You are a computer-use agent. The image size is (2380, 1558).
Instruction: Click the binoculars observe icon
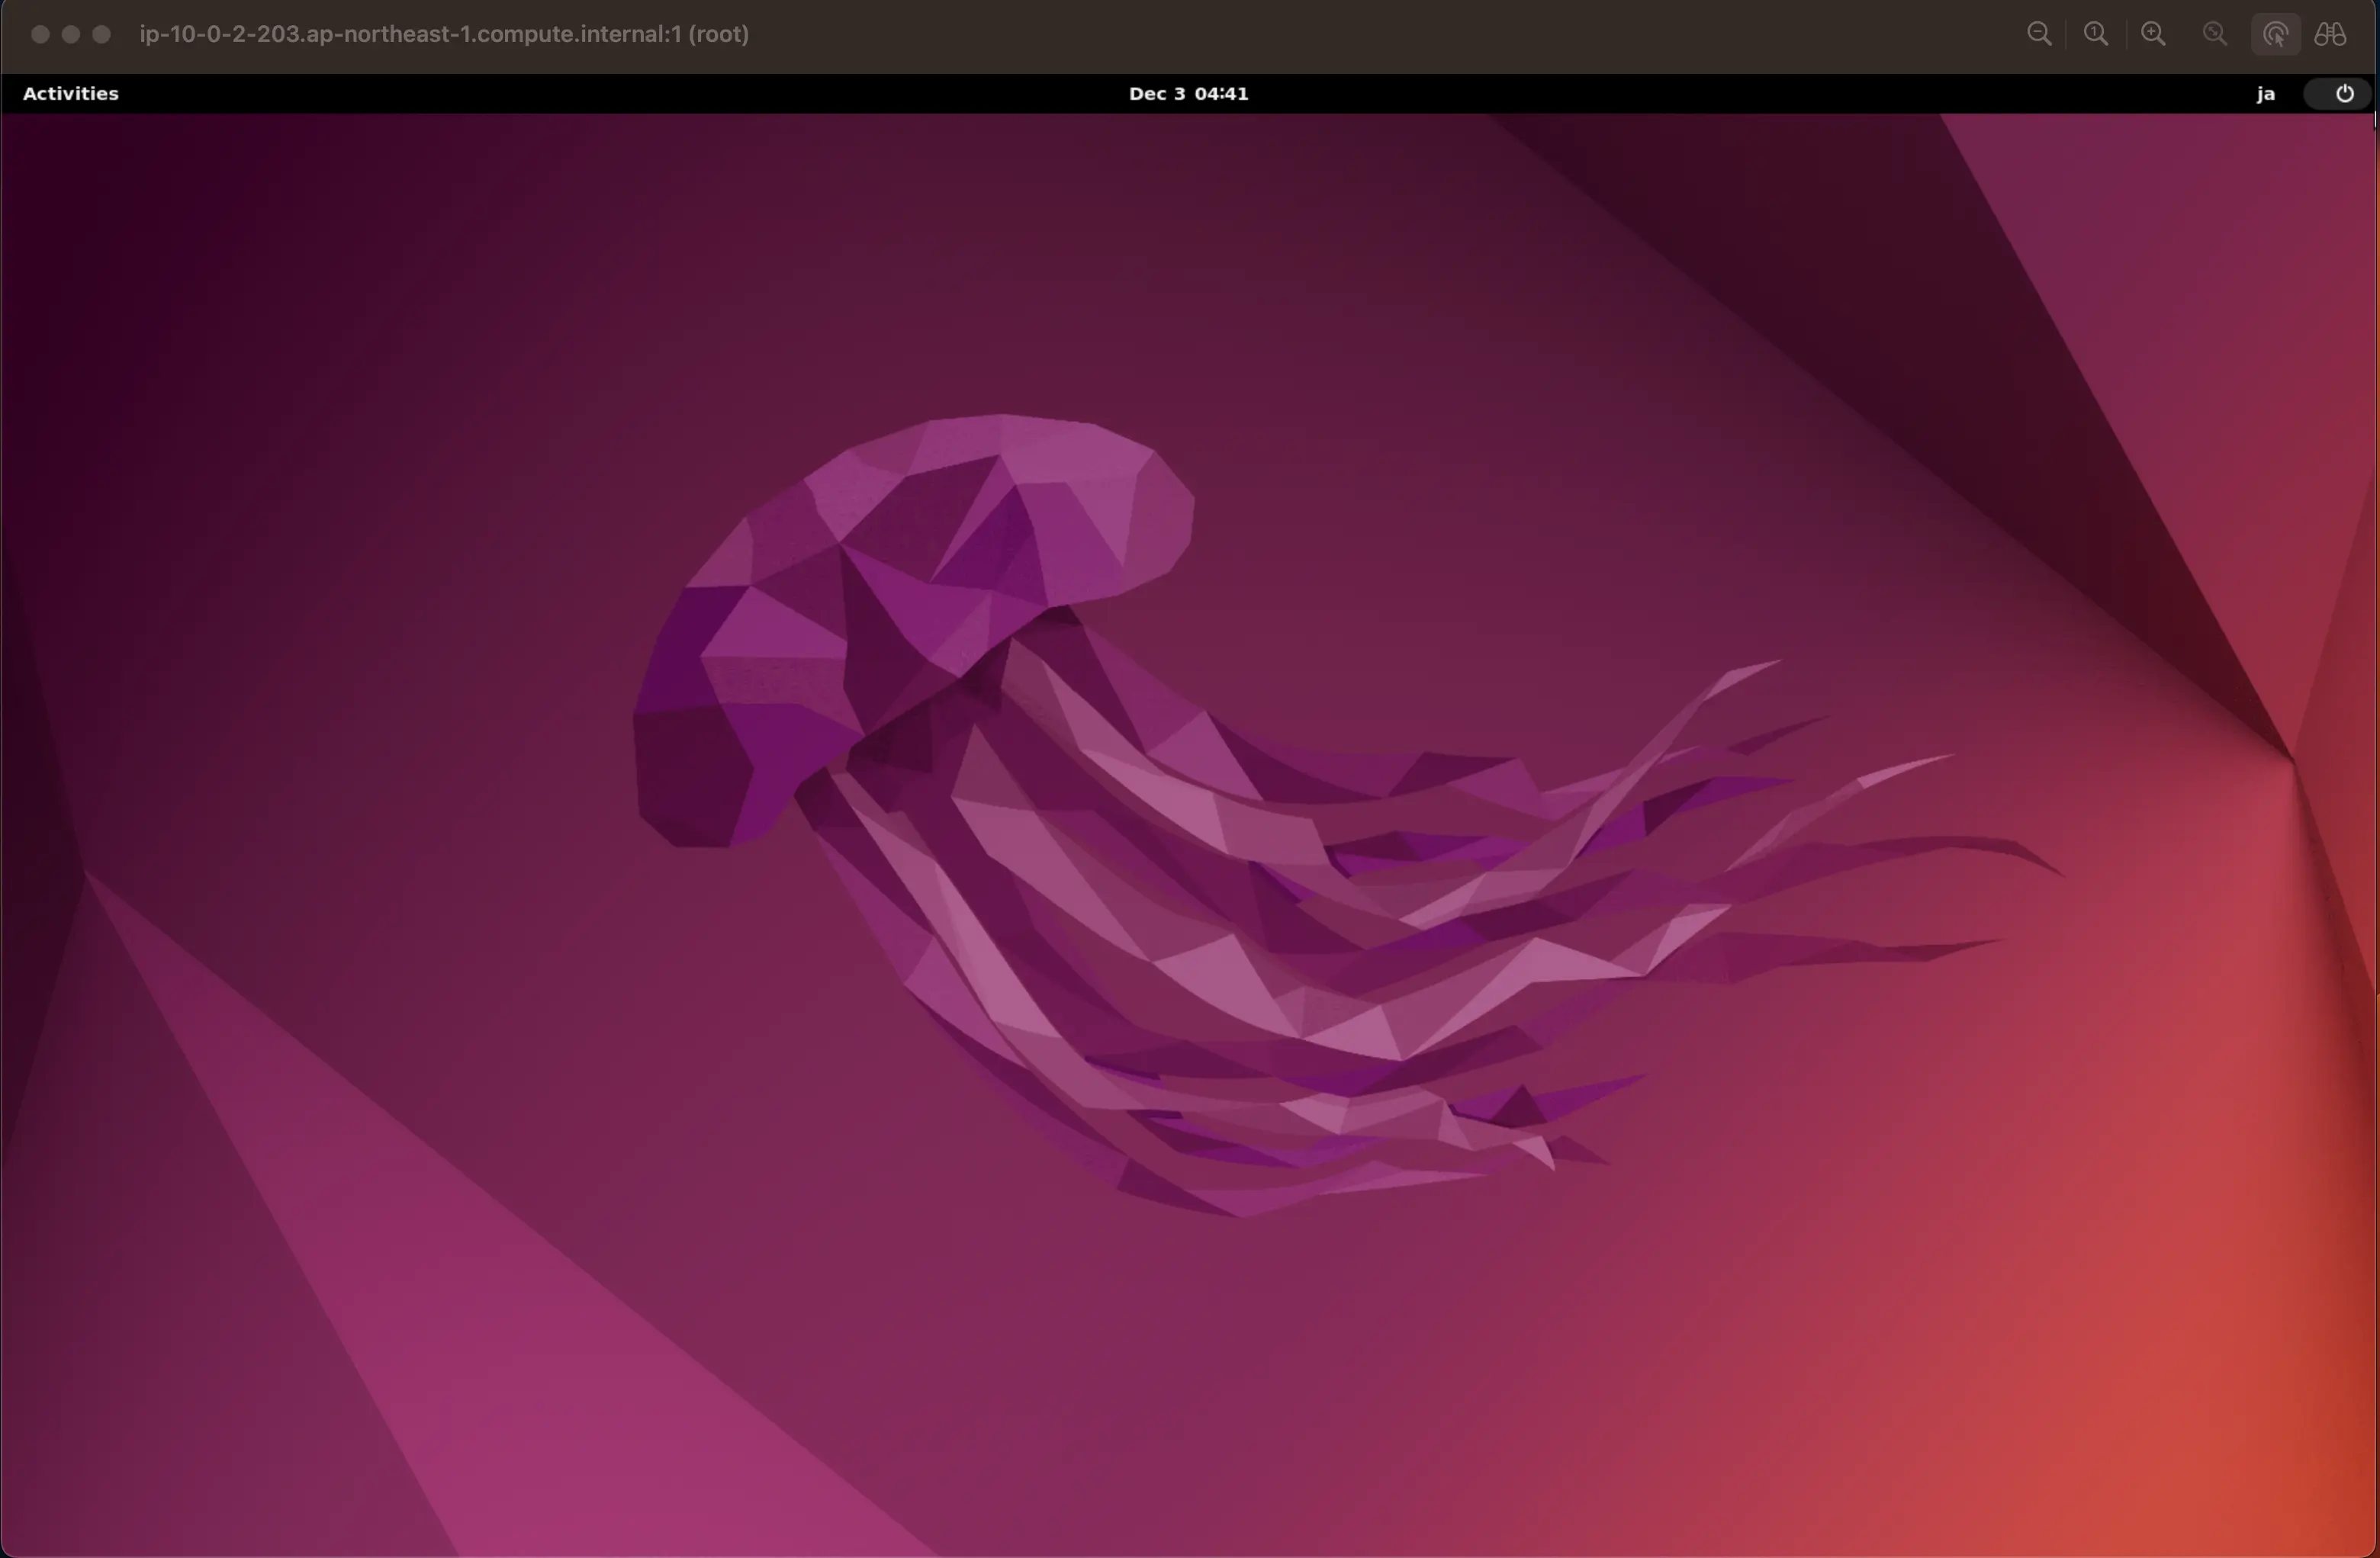[2330, 34]
